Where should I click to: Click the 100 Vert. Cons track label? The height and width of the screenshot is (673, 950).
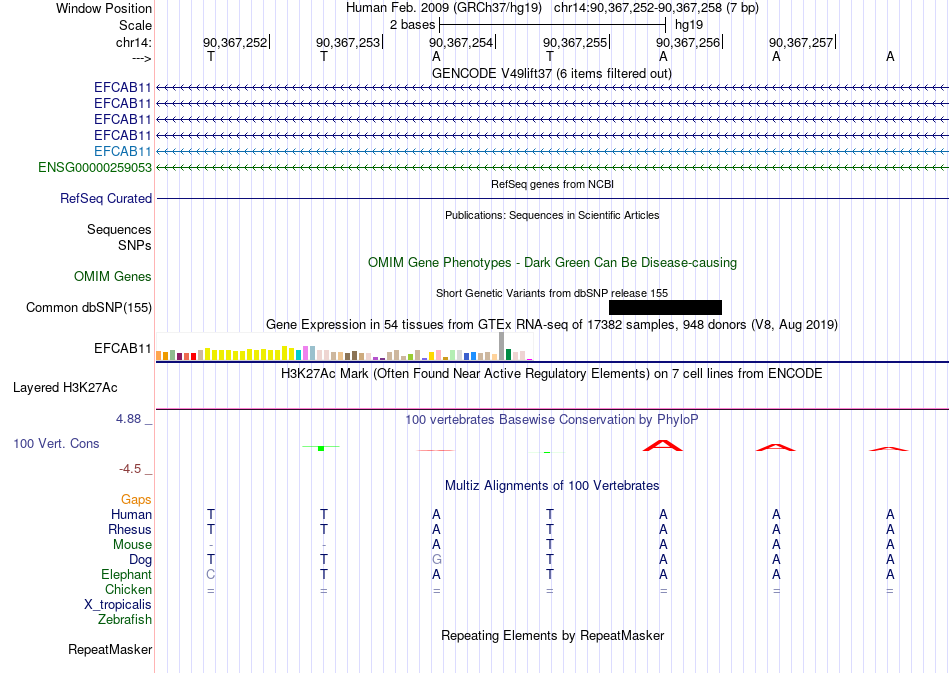pos(56,443)
